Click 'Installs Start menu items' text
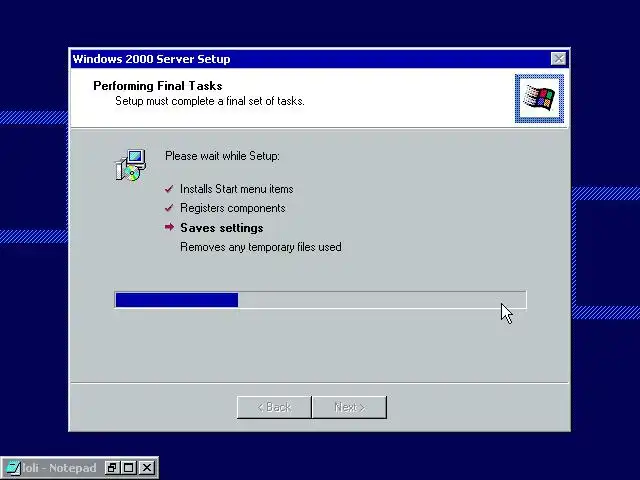This screenshot has height=480, width=640. [x=237, y=189]
